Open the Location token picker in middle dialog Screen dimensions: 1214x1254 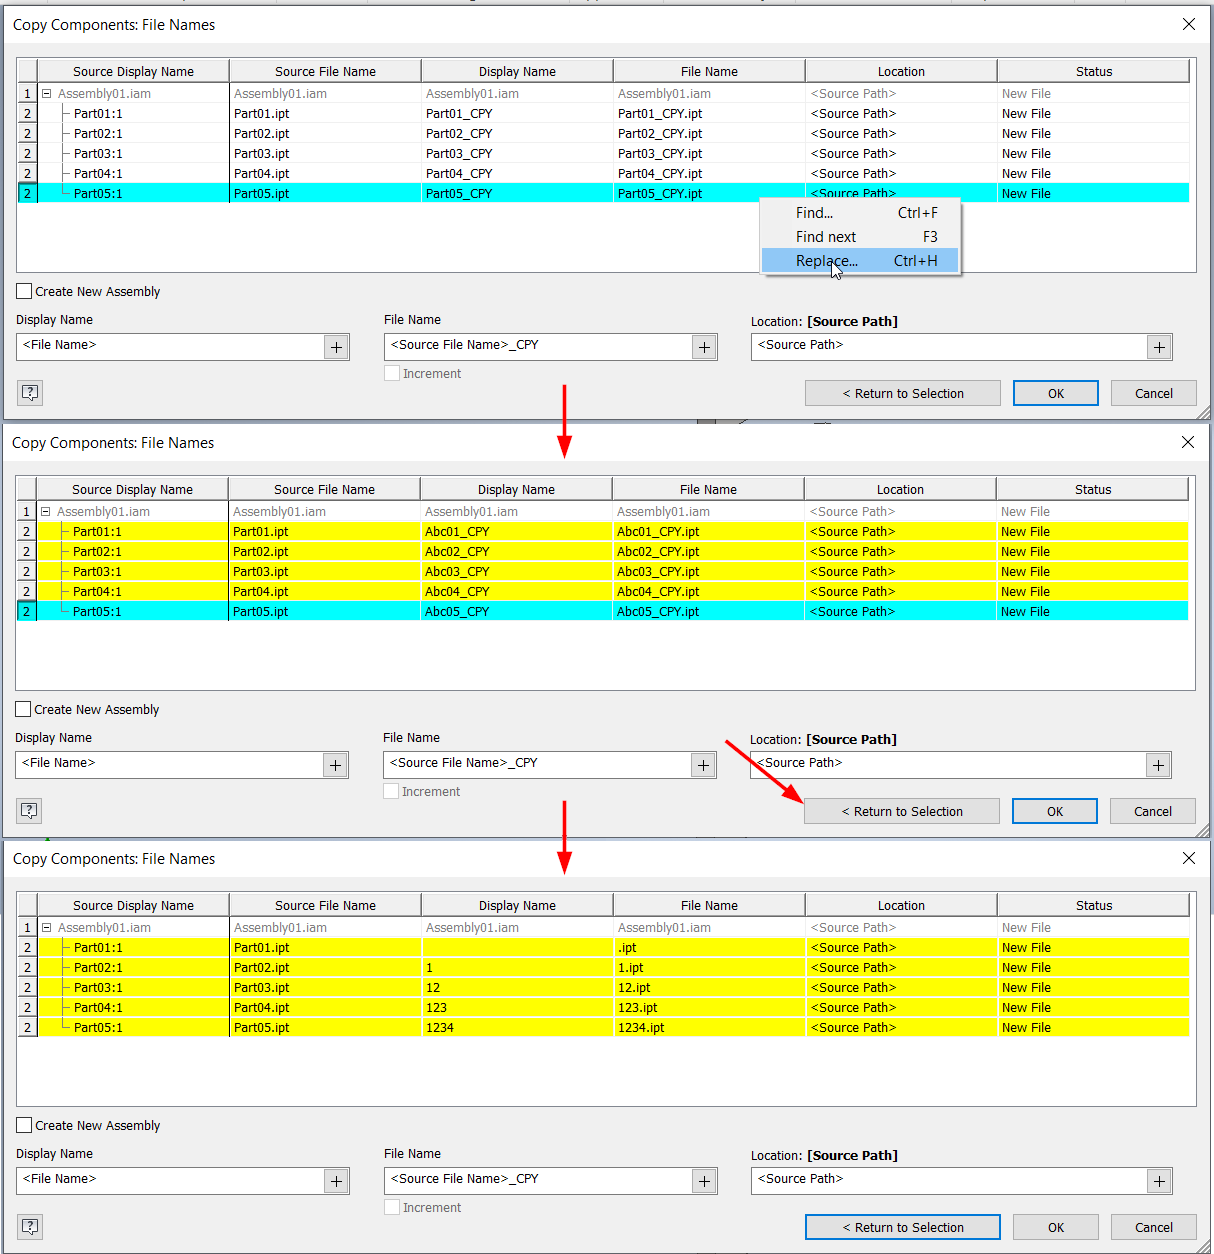[1158, 764]
